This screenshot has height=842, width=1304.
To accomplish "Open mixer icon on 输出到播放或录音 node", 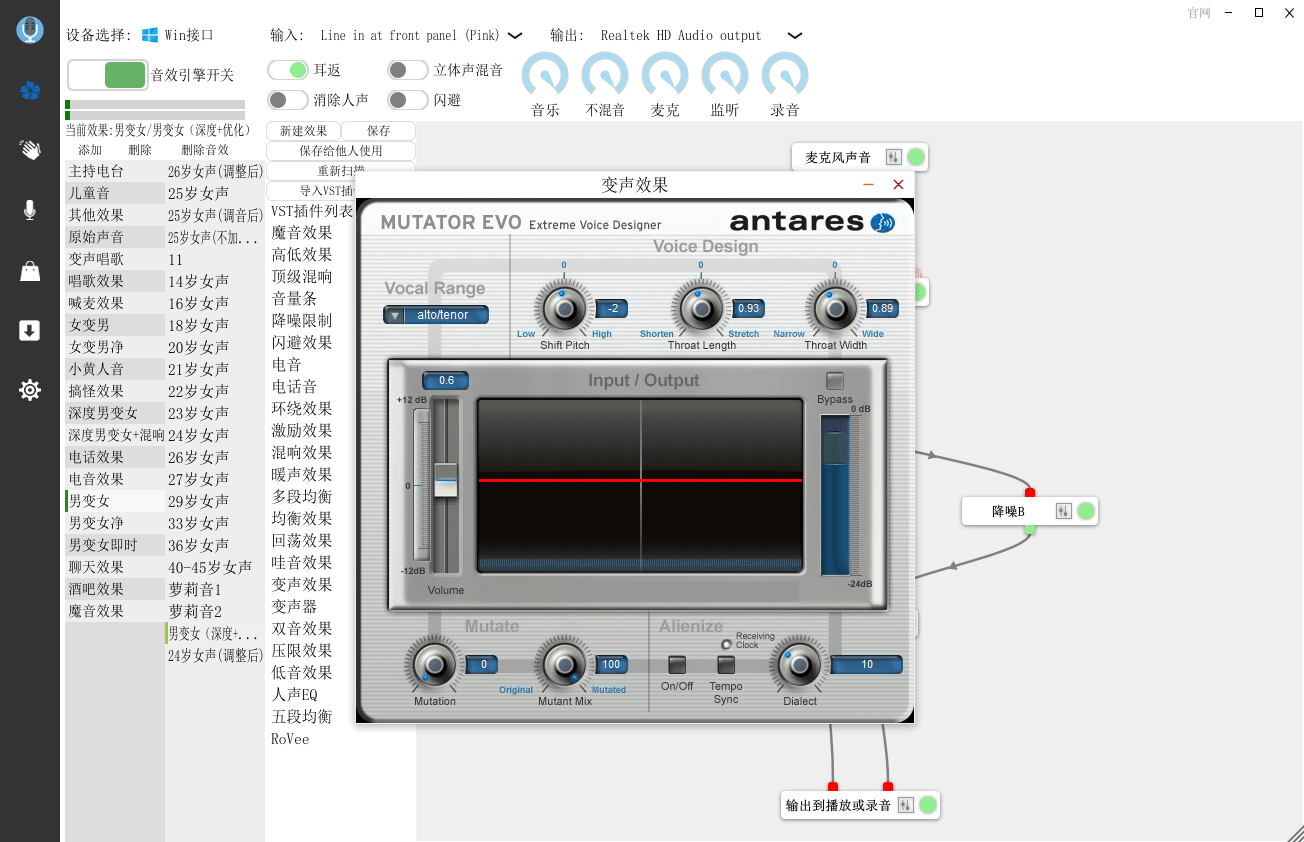I will click(905, 805).
